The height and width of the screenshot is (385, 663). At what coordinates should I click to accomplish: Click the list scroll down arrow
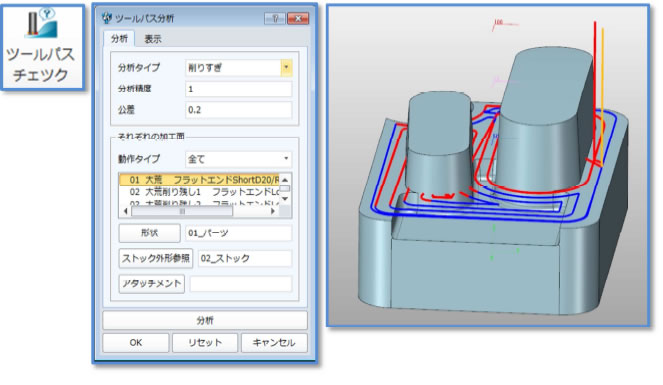tap(285, 199)
